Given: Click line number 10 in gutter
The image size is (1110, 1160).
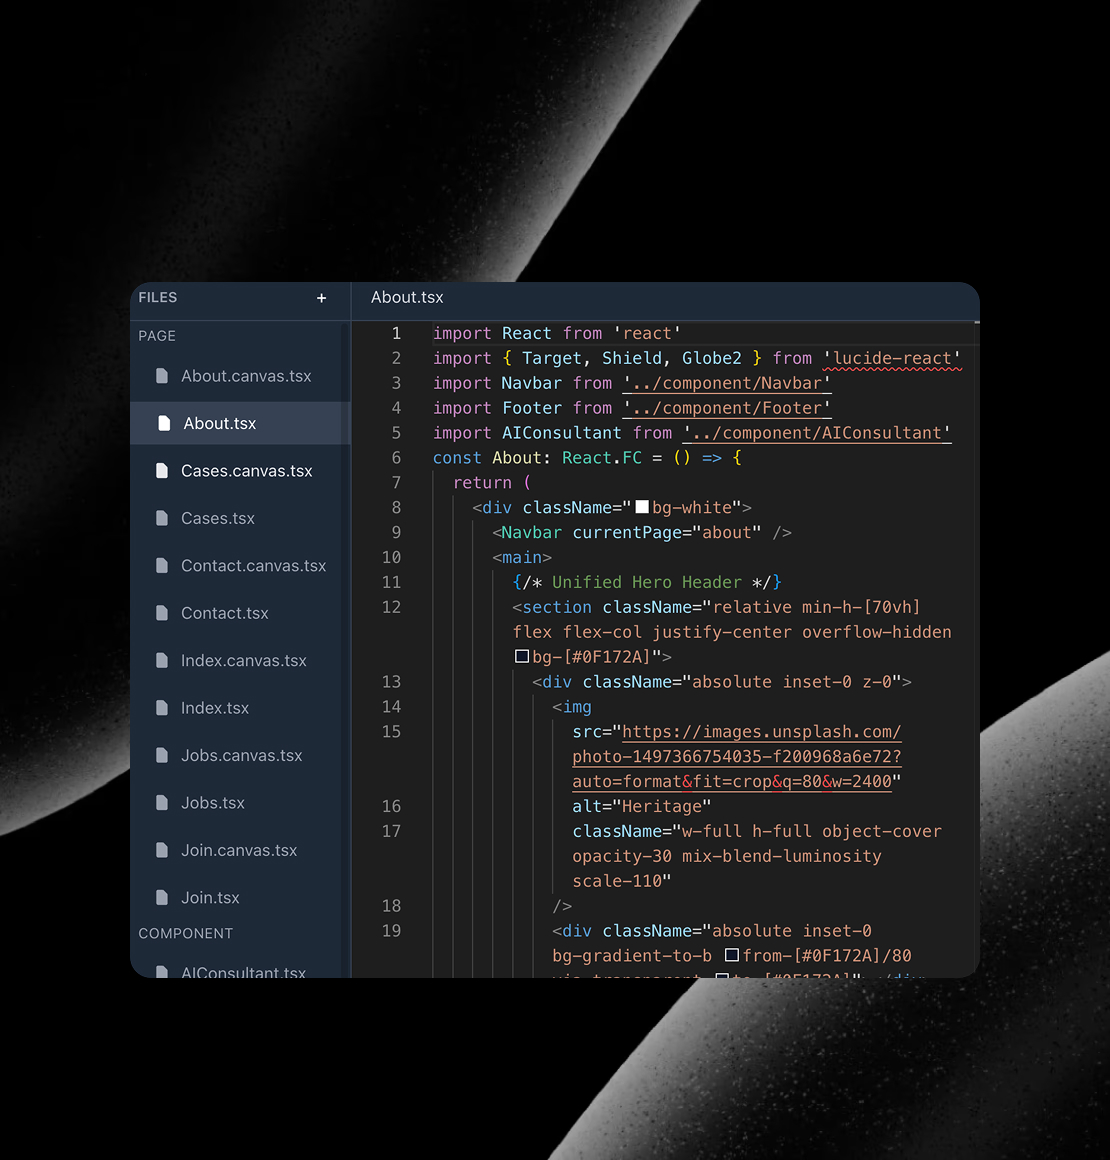Looking at the screenshot, I should click(x=391, y=558).
